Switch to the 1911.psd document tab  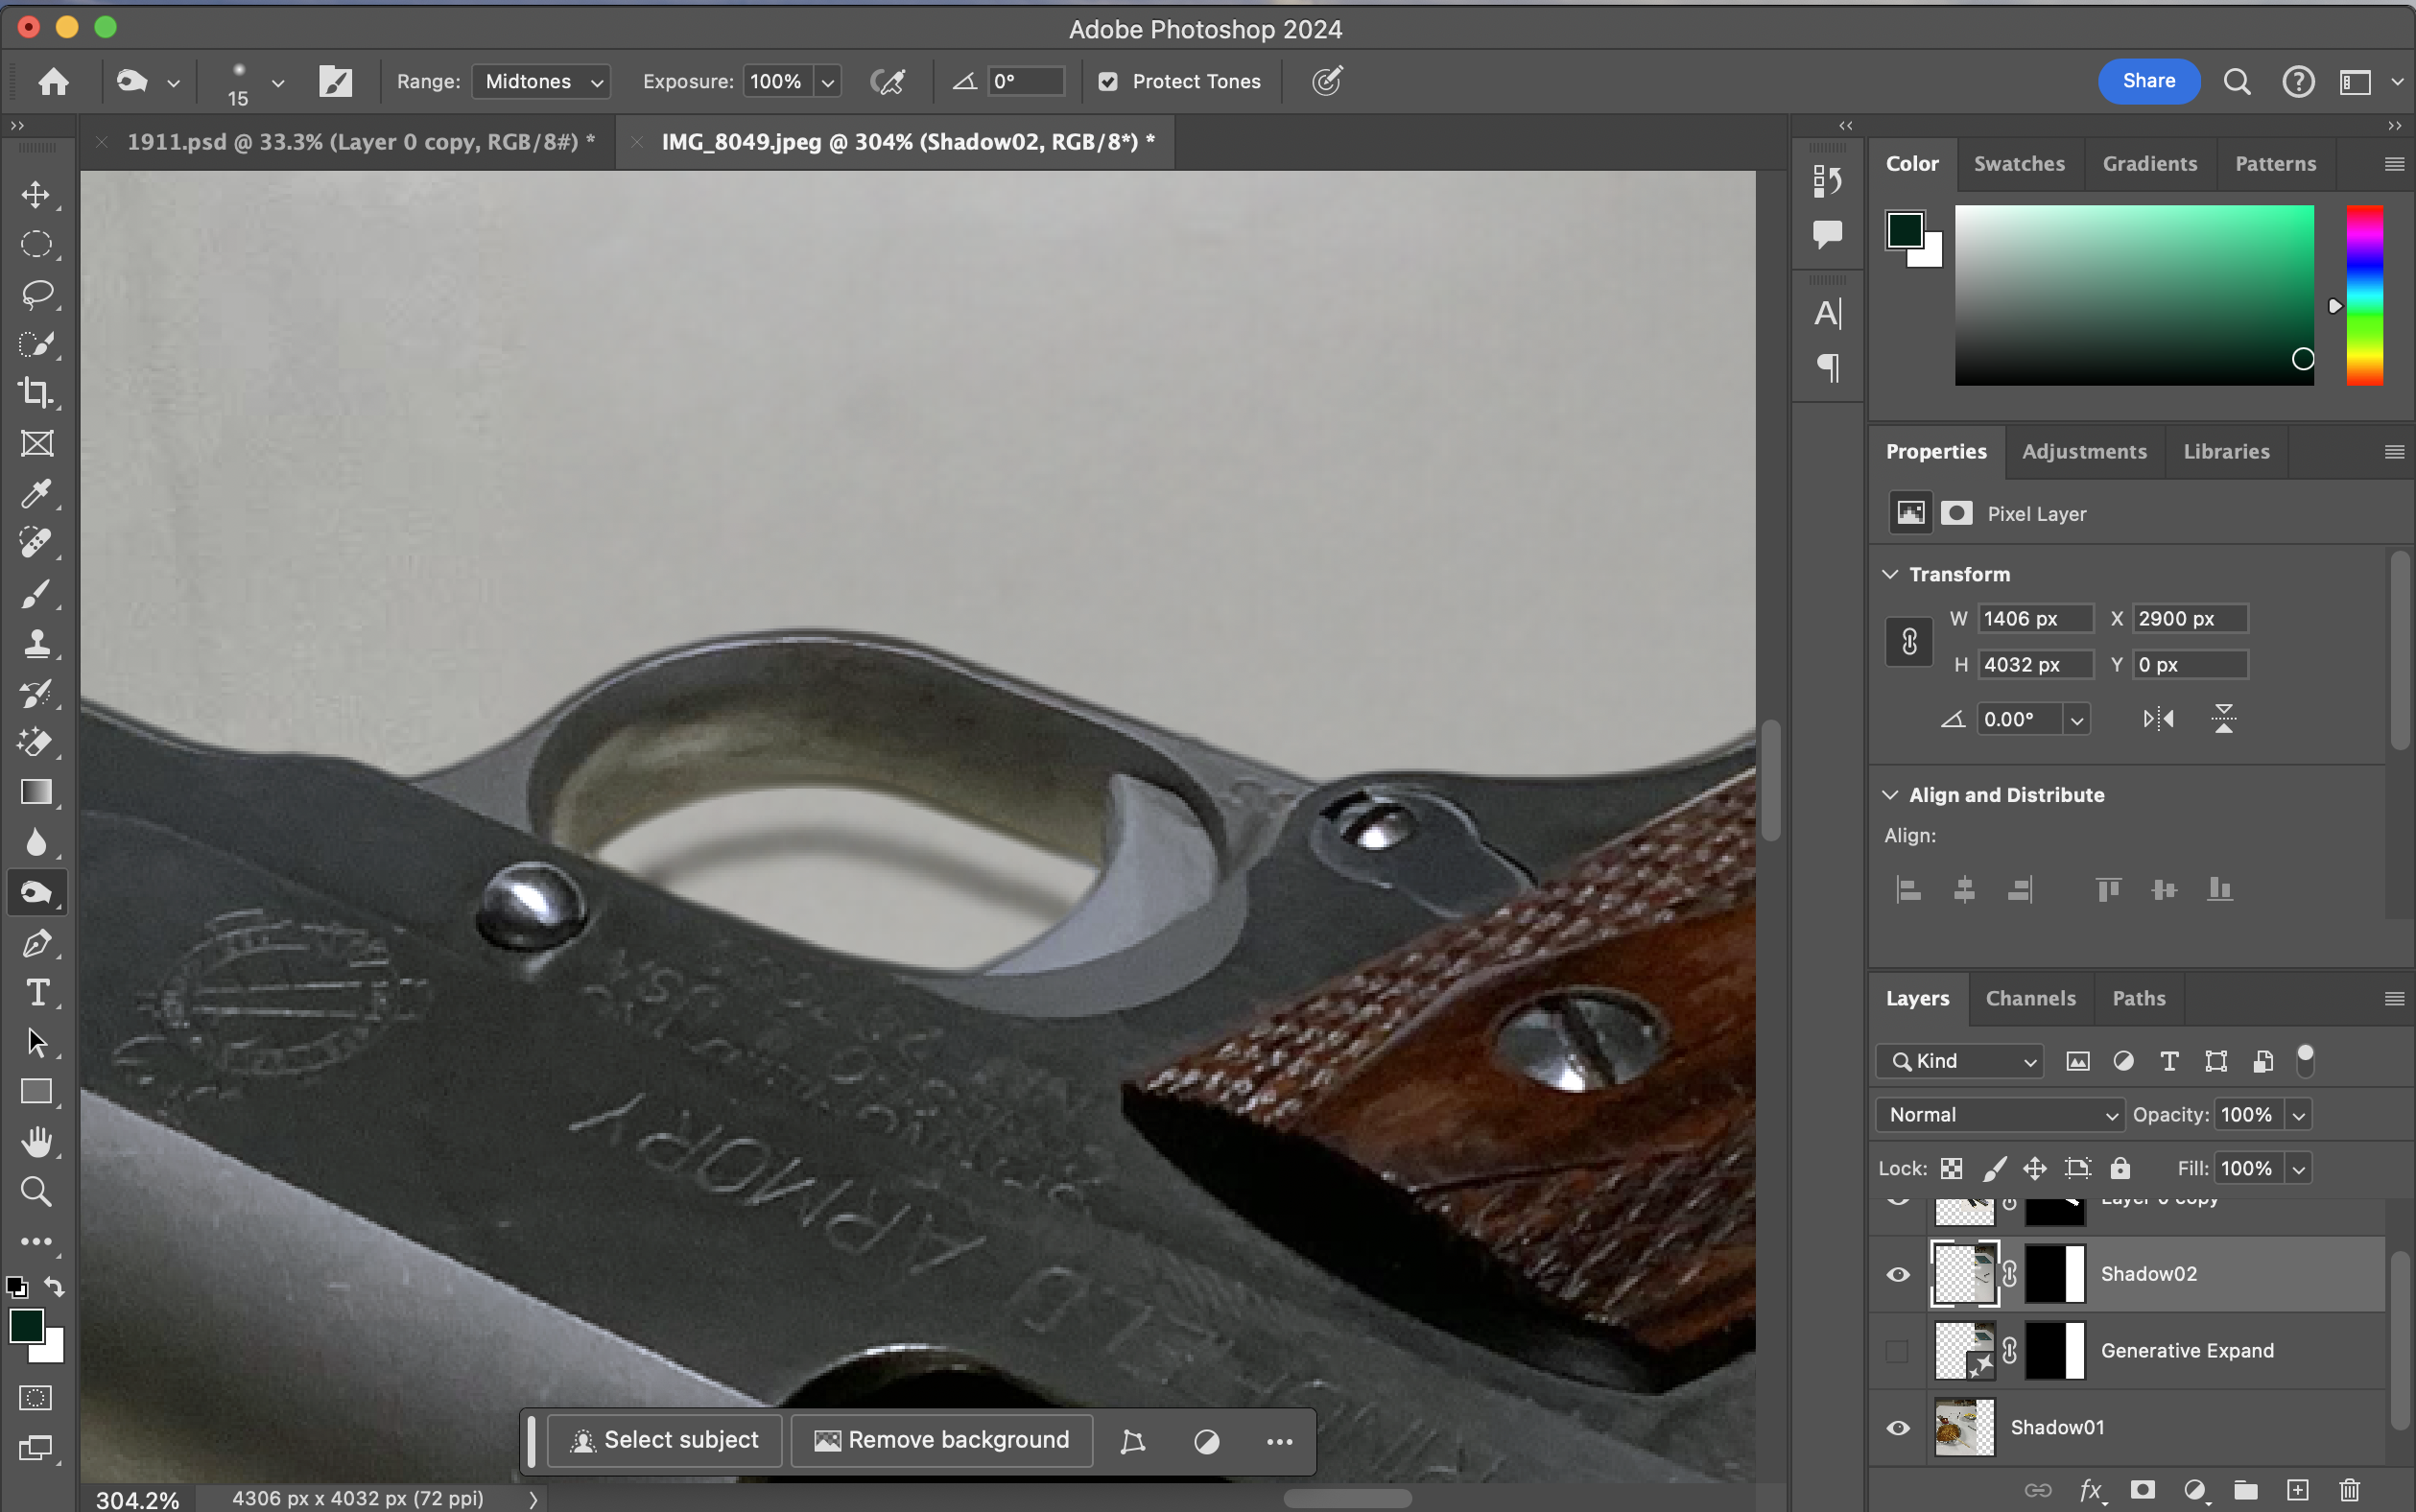[360, 142]
